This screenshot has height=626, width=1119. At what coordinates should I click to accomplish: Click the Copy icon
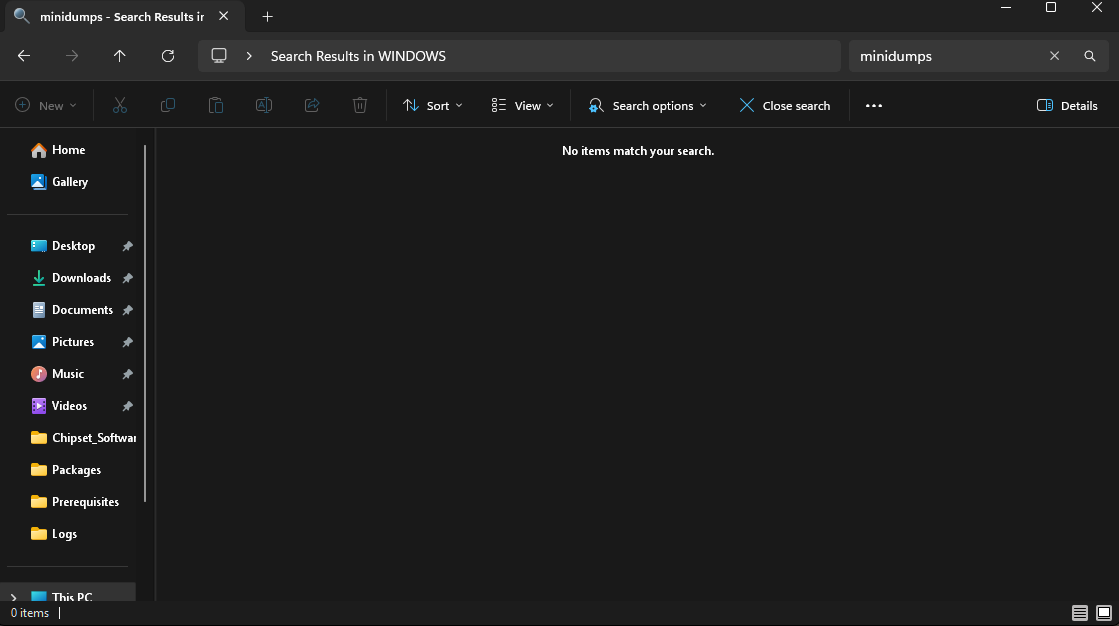(x=168, y=106)
